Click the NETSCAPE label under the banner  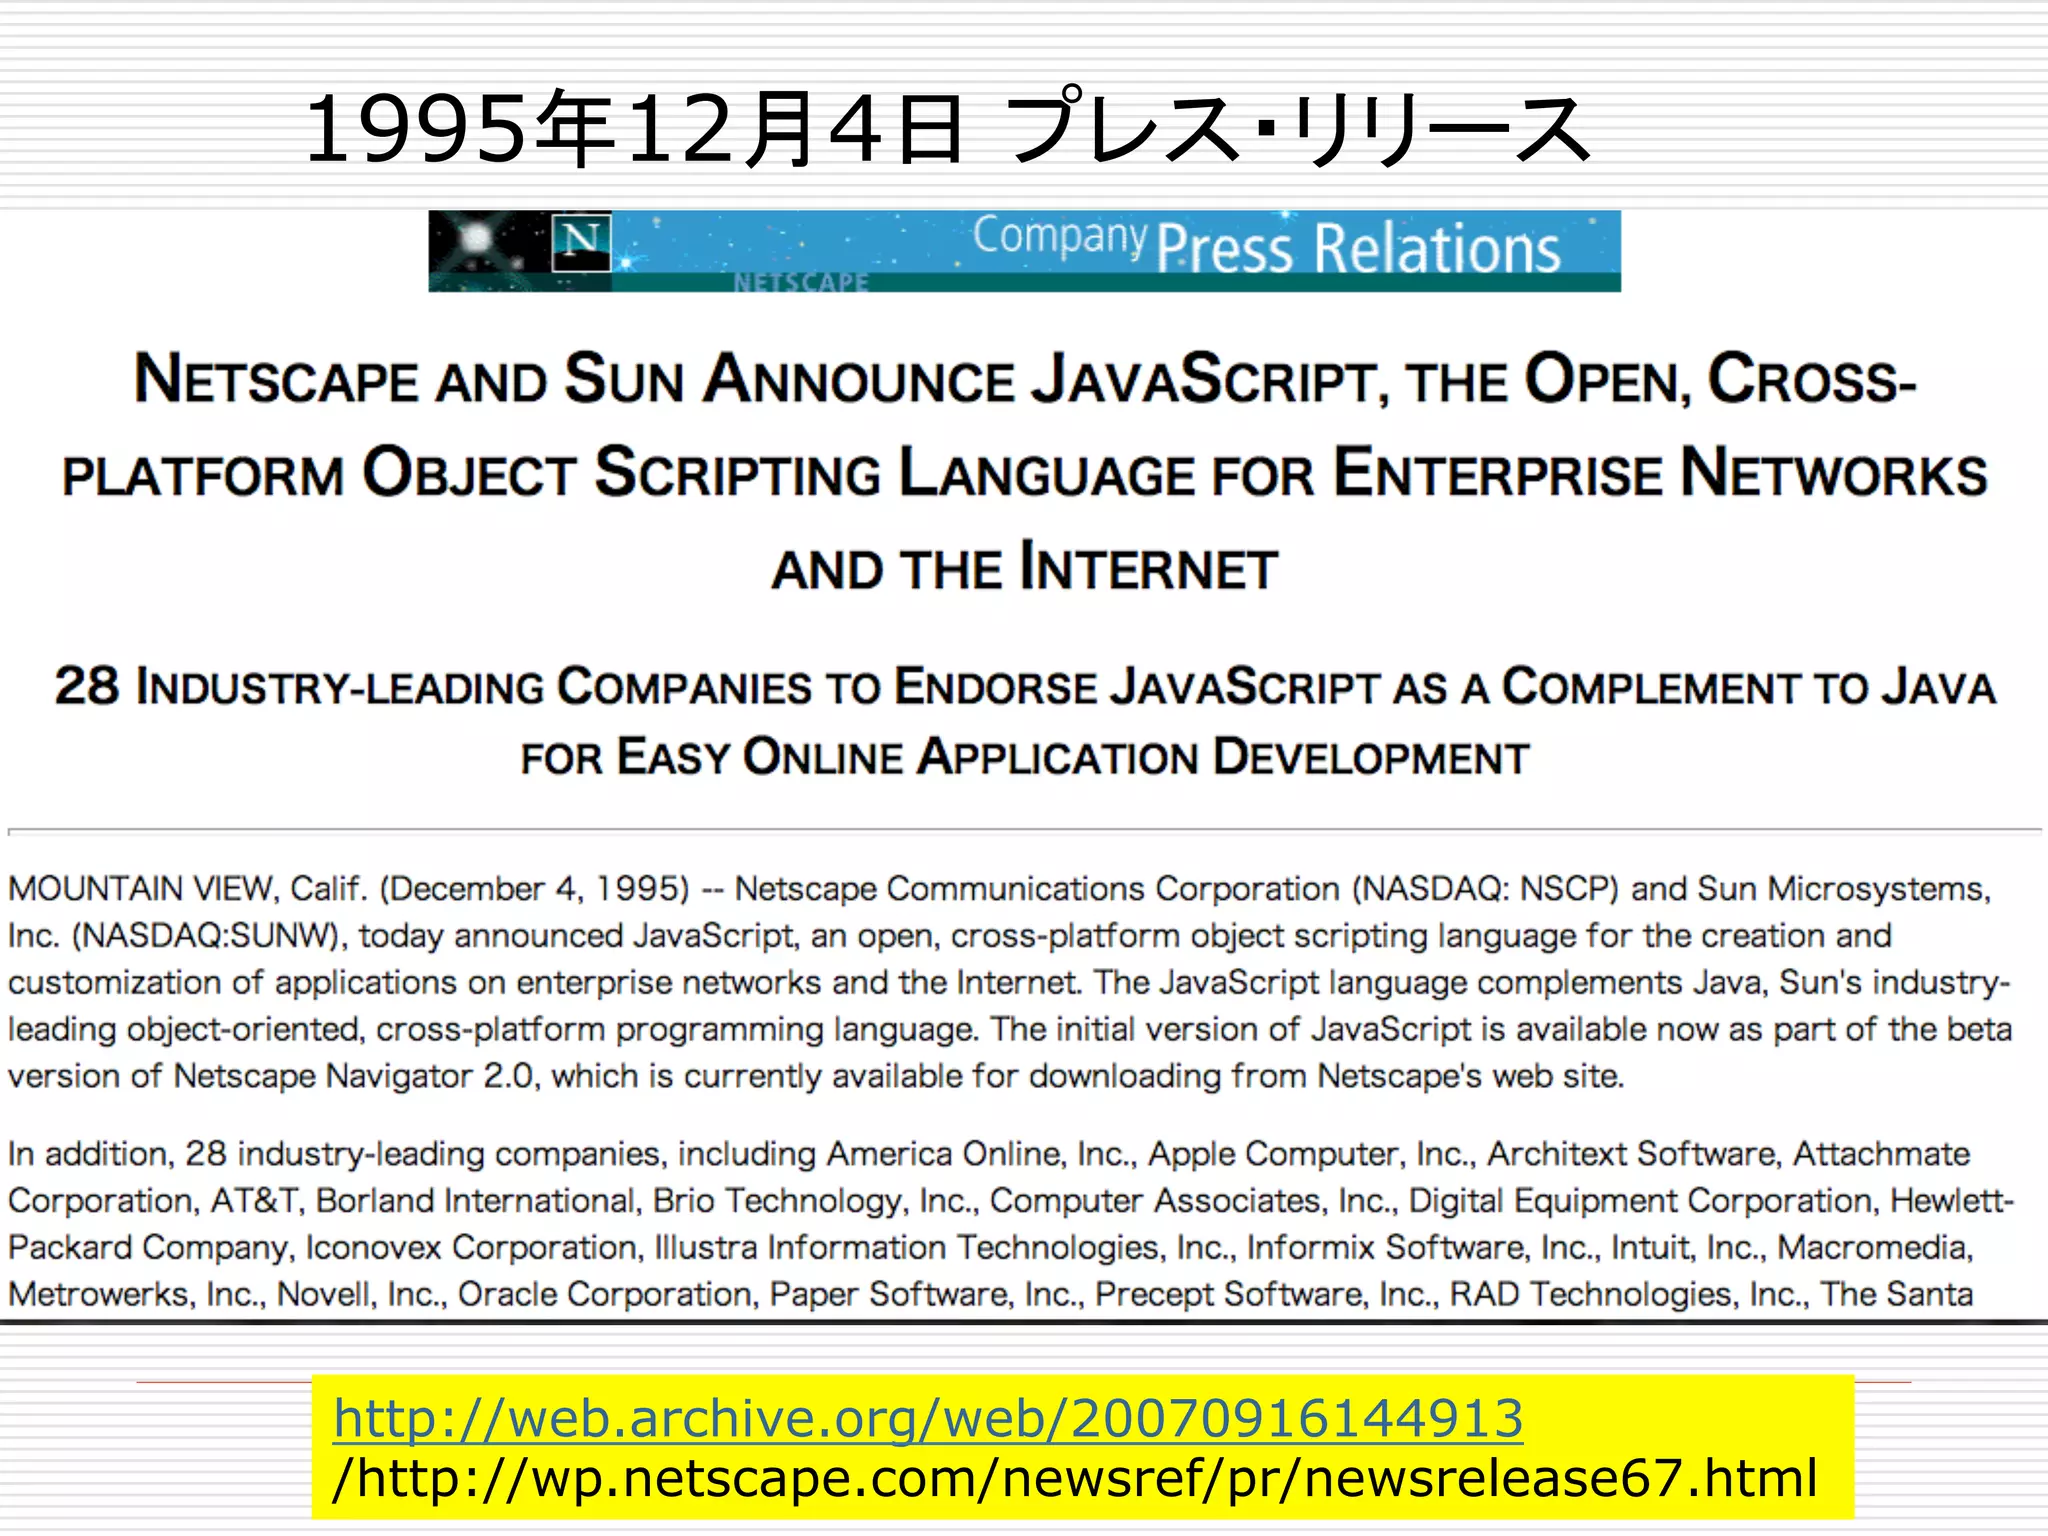pyautogui.click(x=801, y=282)
